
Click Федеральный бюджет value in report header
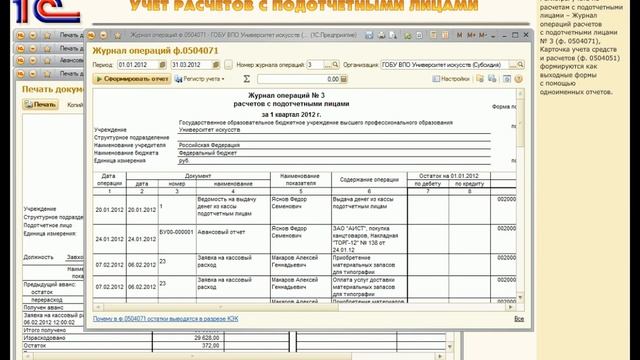(208, 153)
